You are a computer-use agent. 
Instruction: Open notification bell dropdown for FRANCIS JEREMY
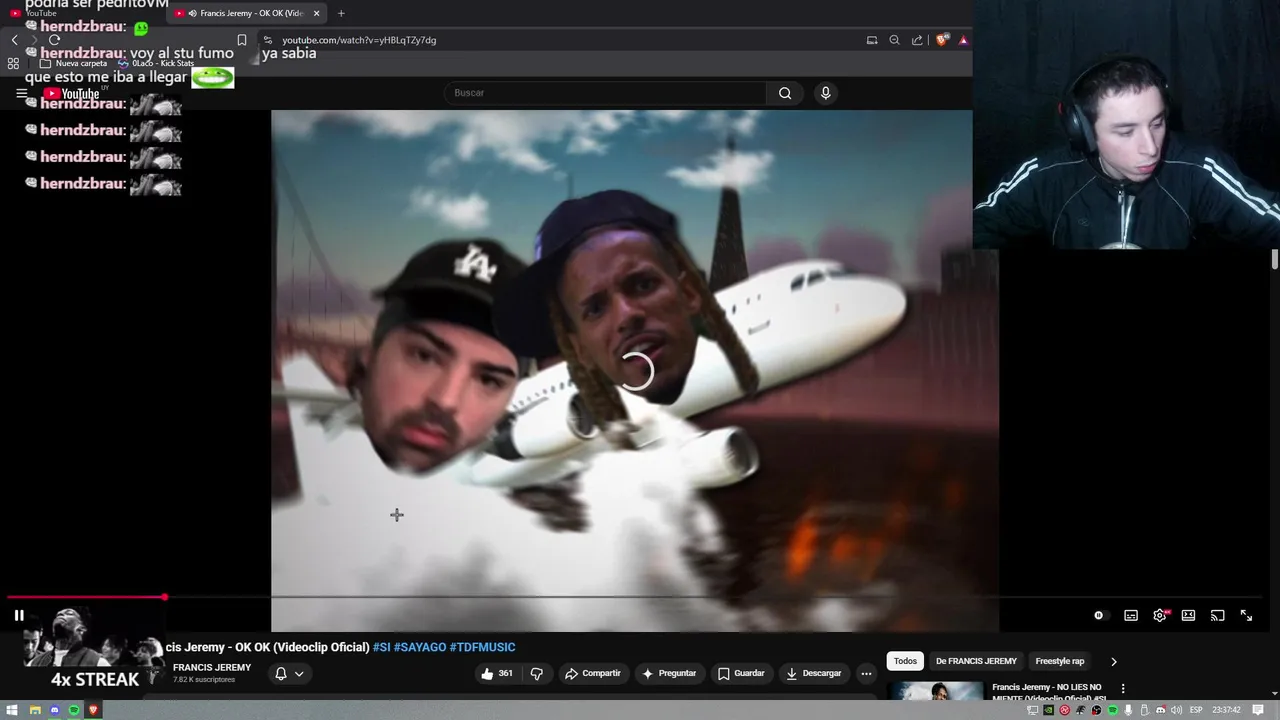tap(290, 674)
